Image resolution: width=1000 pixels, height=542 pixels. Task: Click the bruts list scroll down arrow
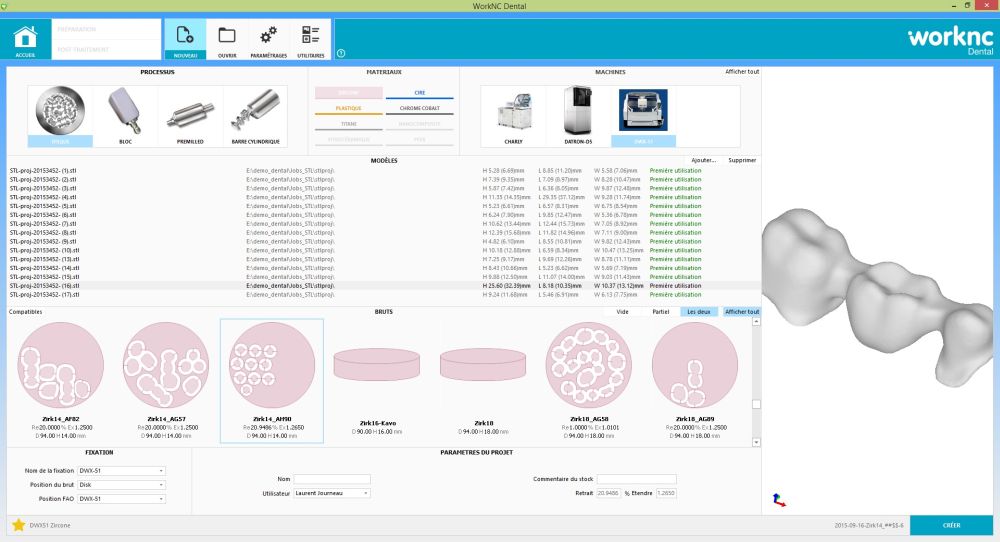(756, 442)
